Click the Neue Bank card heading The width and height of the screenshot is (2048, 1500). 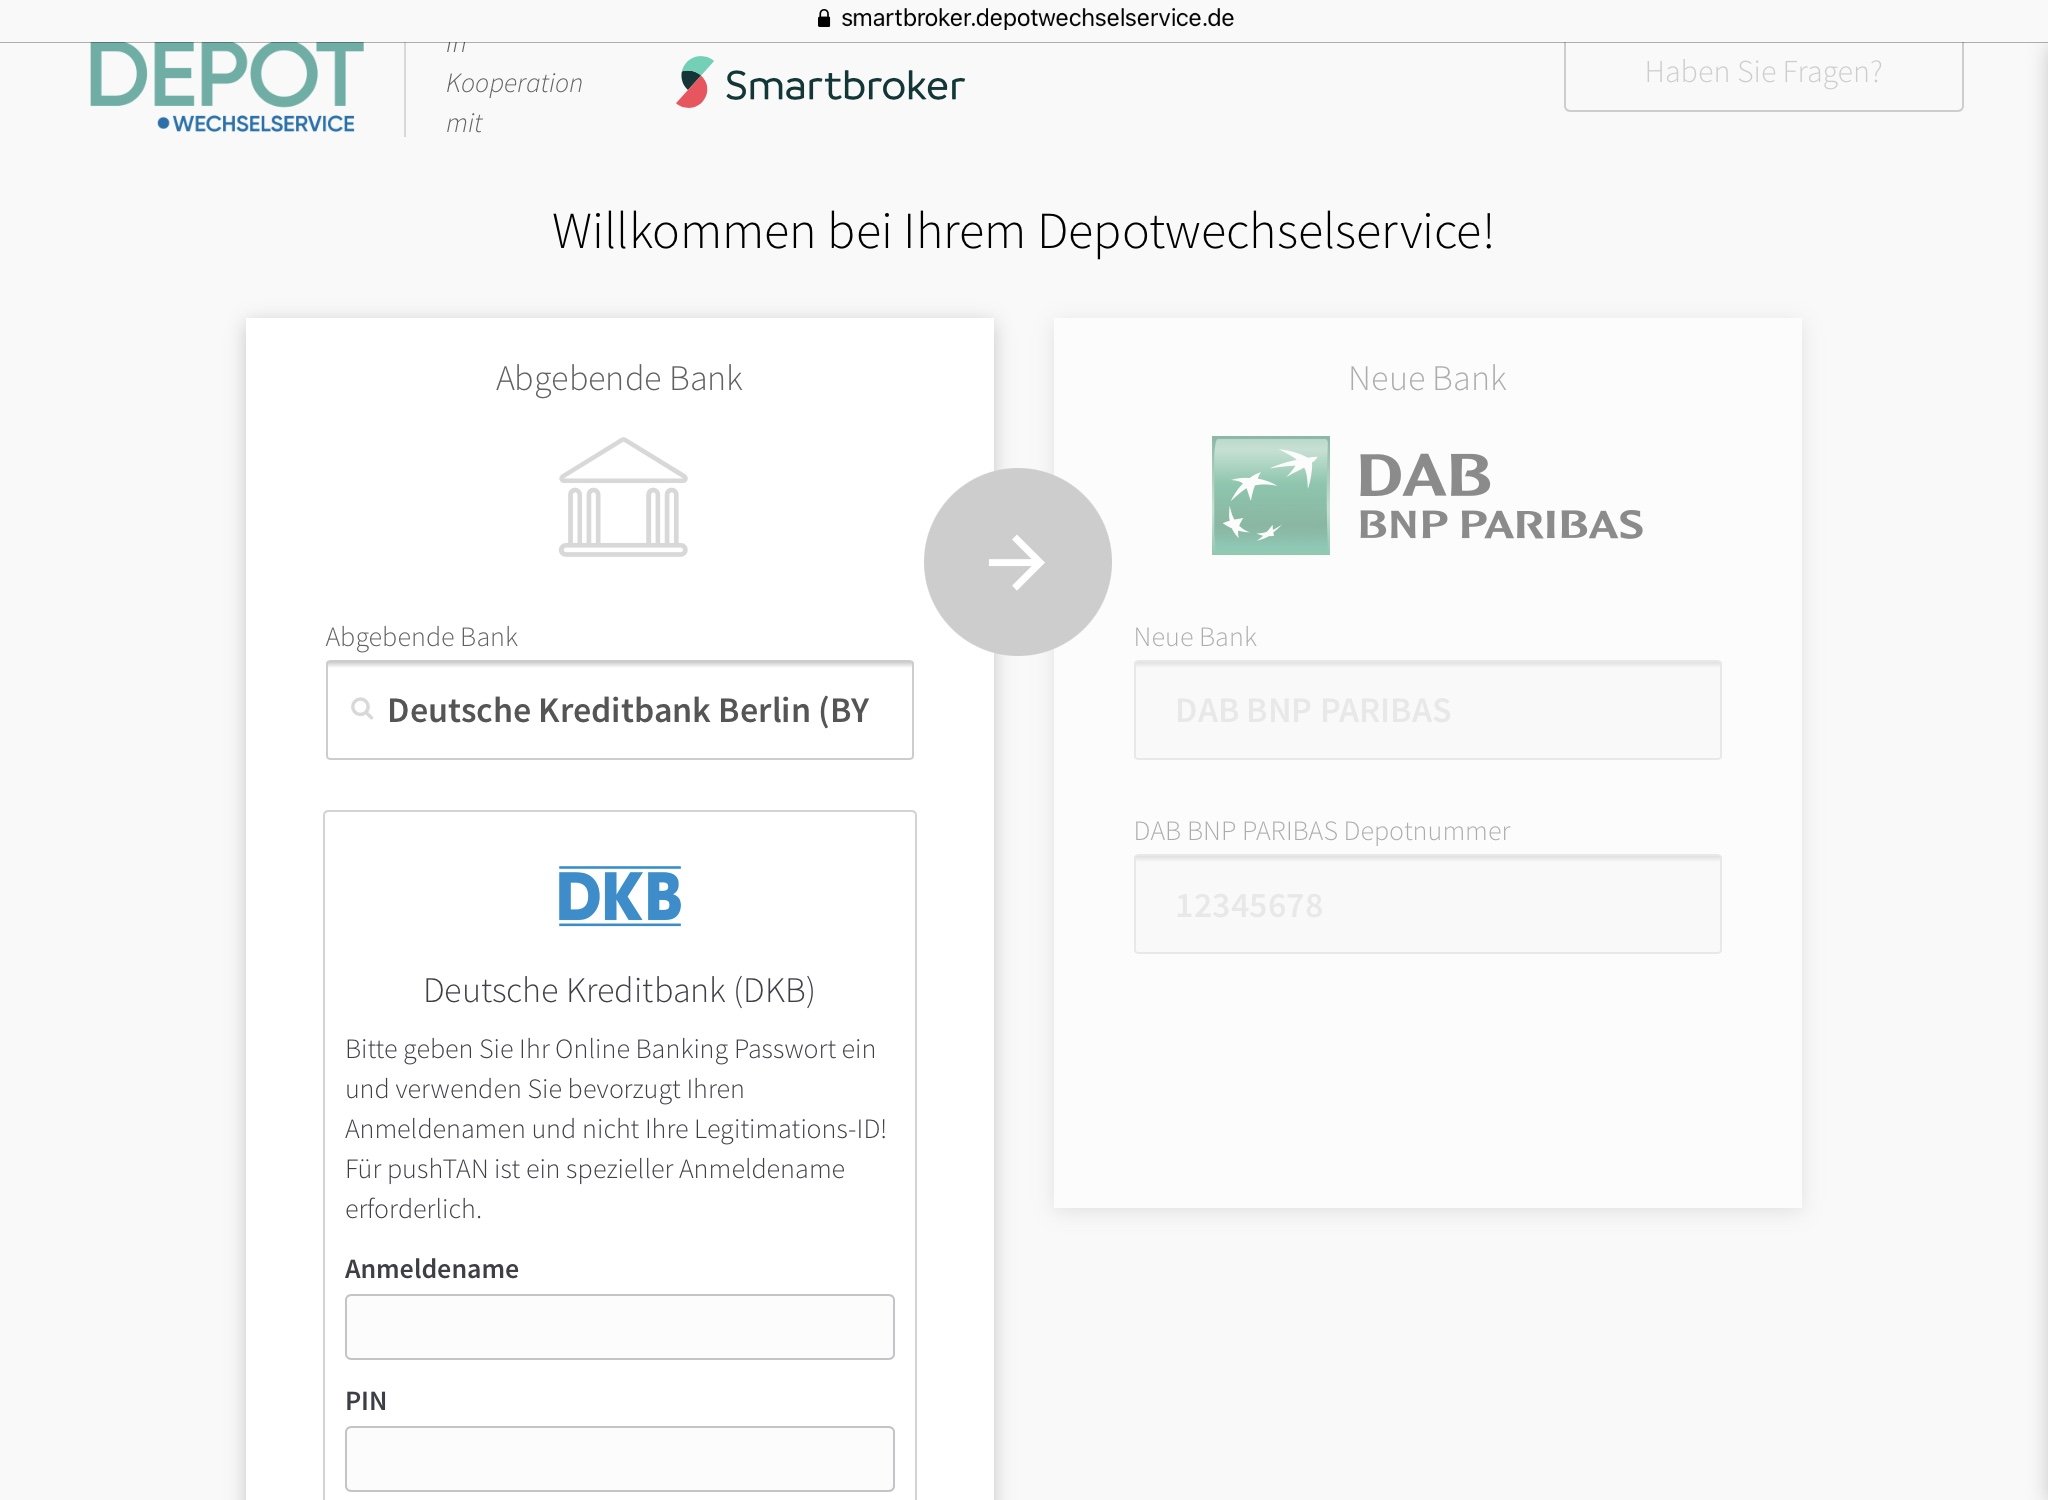point(1427,379)
